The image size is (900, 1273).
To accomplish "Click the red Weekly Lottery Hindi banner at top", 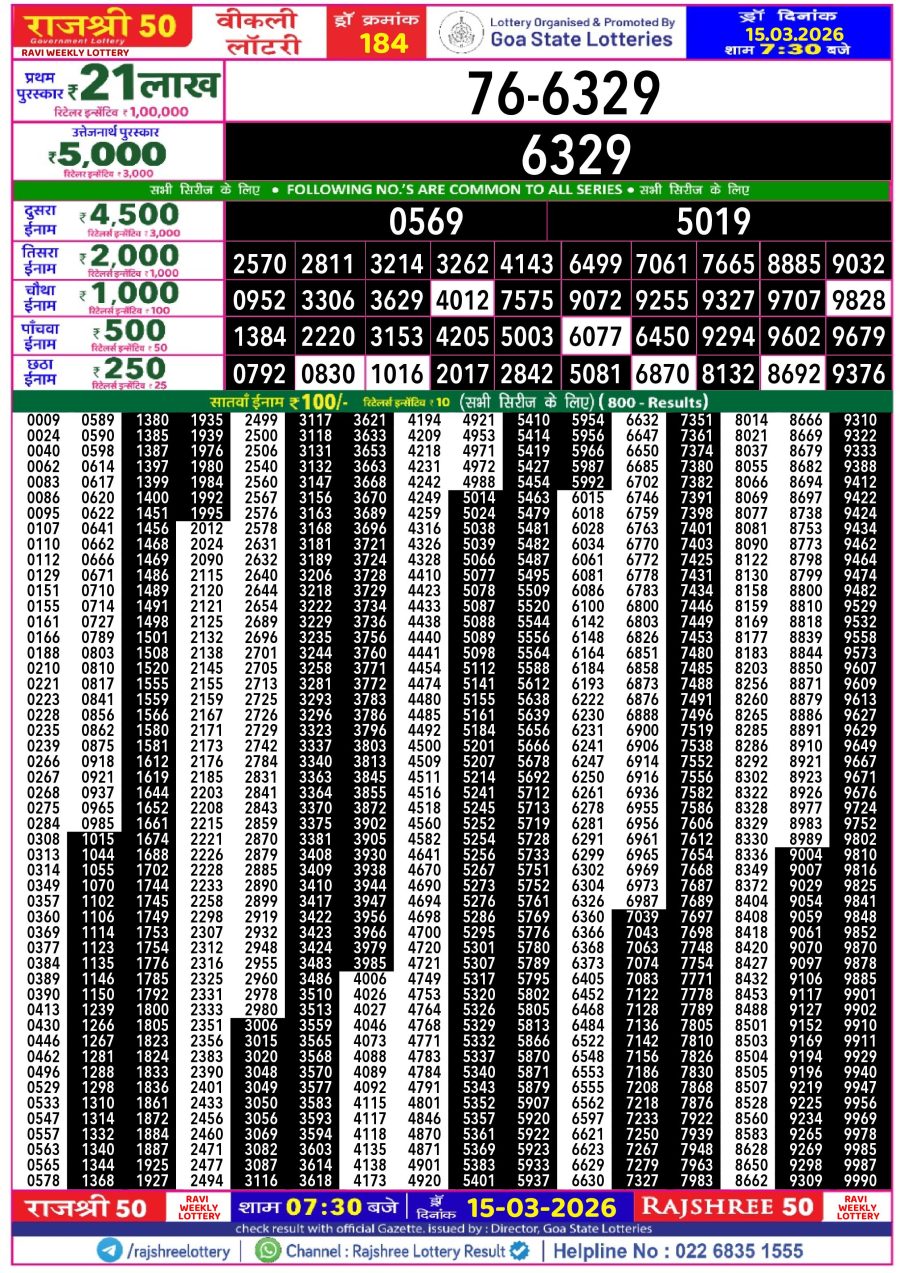I will (x=260, y=32).
